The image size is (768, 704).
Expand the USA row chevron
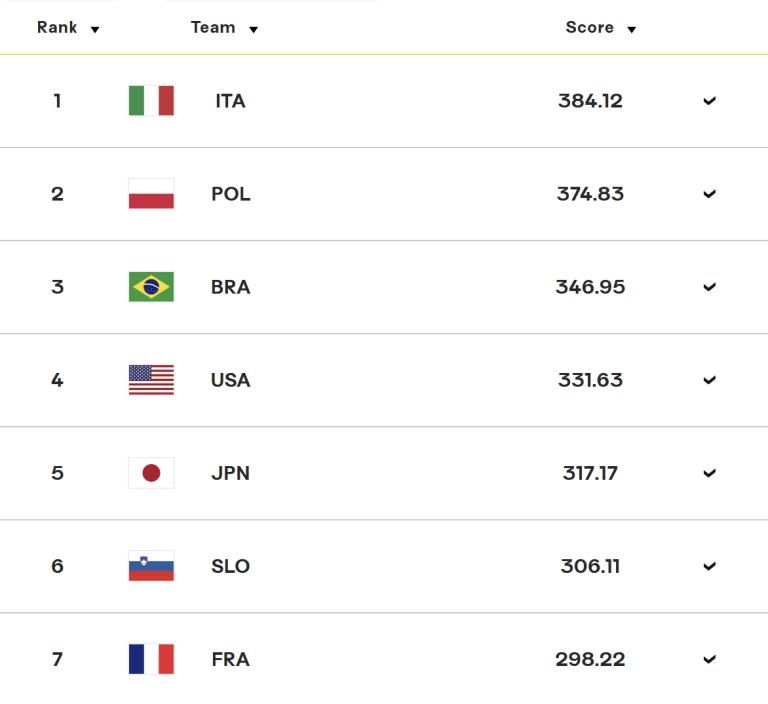(x=710, y=380)
